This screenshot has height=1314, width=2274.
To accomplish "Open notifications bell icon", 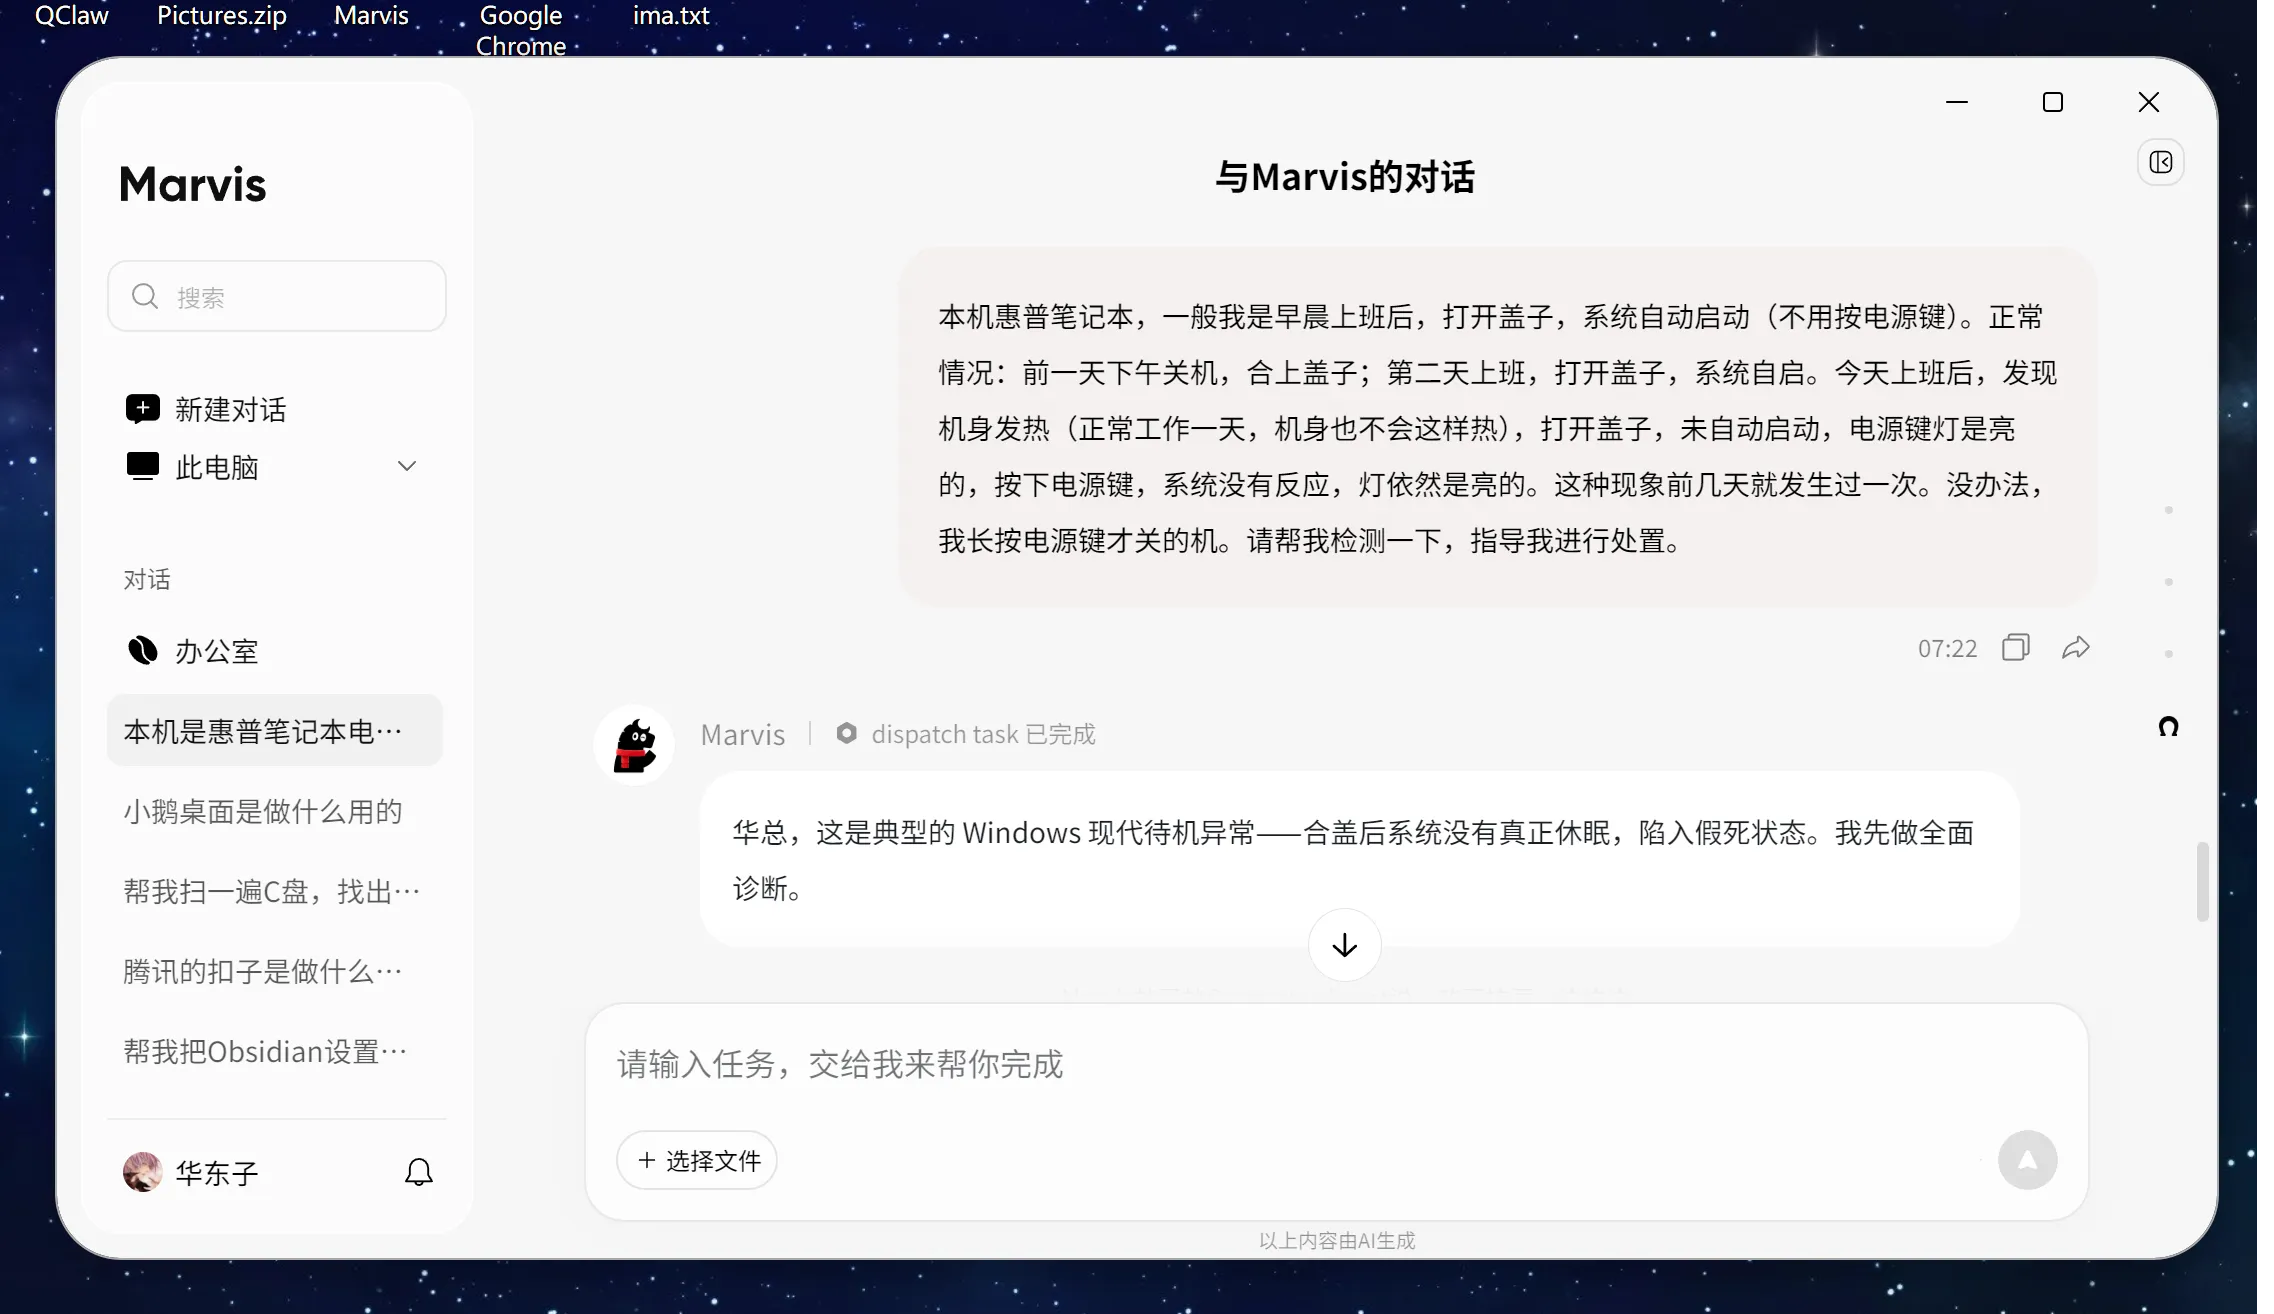I will click(x=419, y=1172).
